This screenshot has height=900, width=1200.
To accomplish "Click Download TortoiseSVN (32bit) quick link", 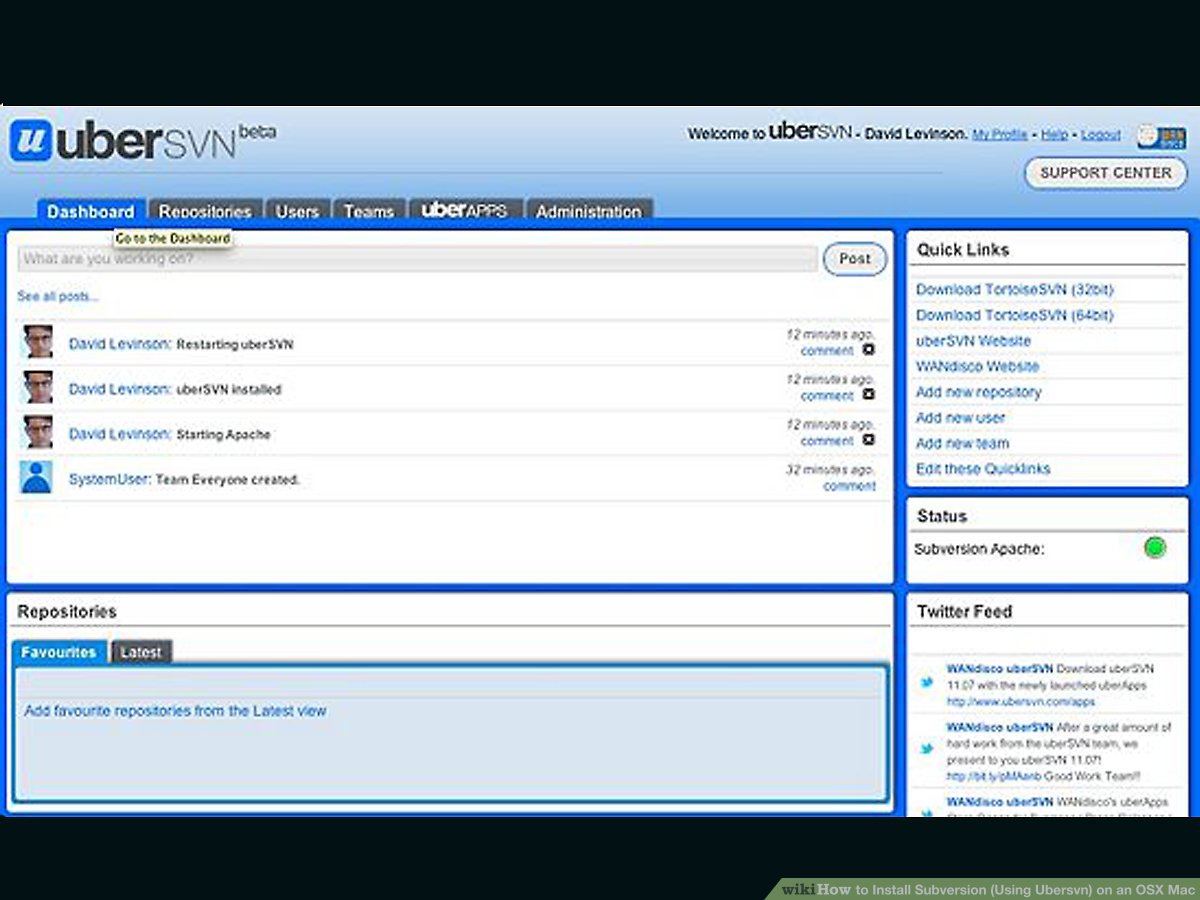I will [x=1015, y=289].
